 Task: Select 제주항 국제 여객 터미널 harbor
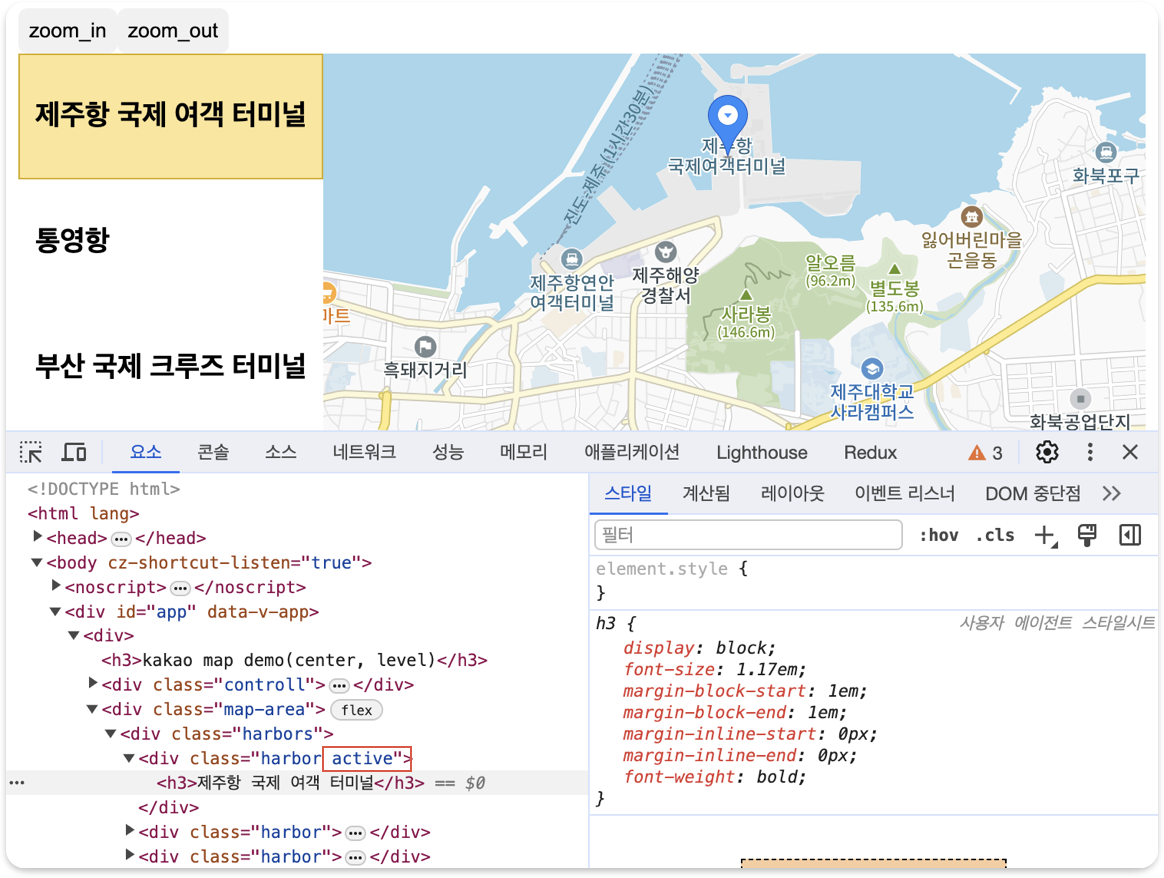(x=171, y=116)
